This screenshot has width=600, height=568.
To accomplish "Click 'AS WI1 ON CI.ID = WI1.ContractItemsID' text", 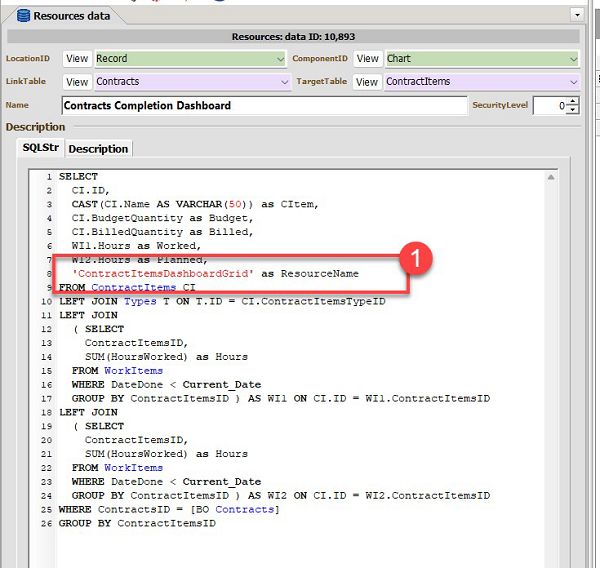I will [368, 398].
